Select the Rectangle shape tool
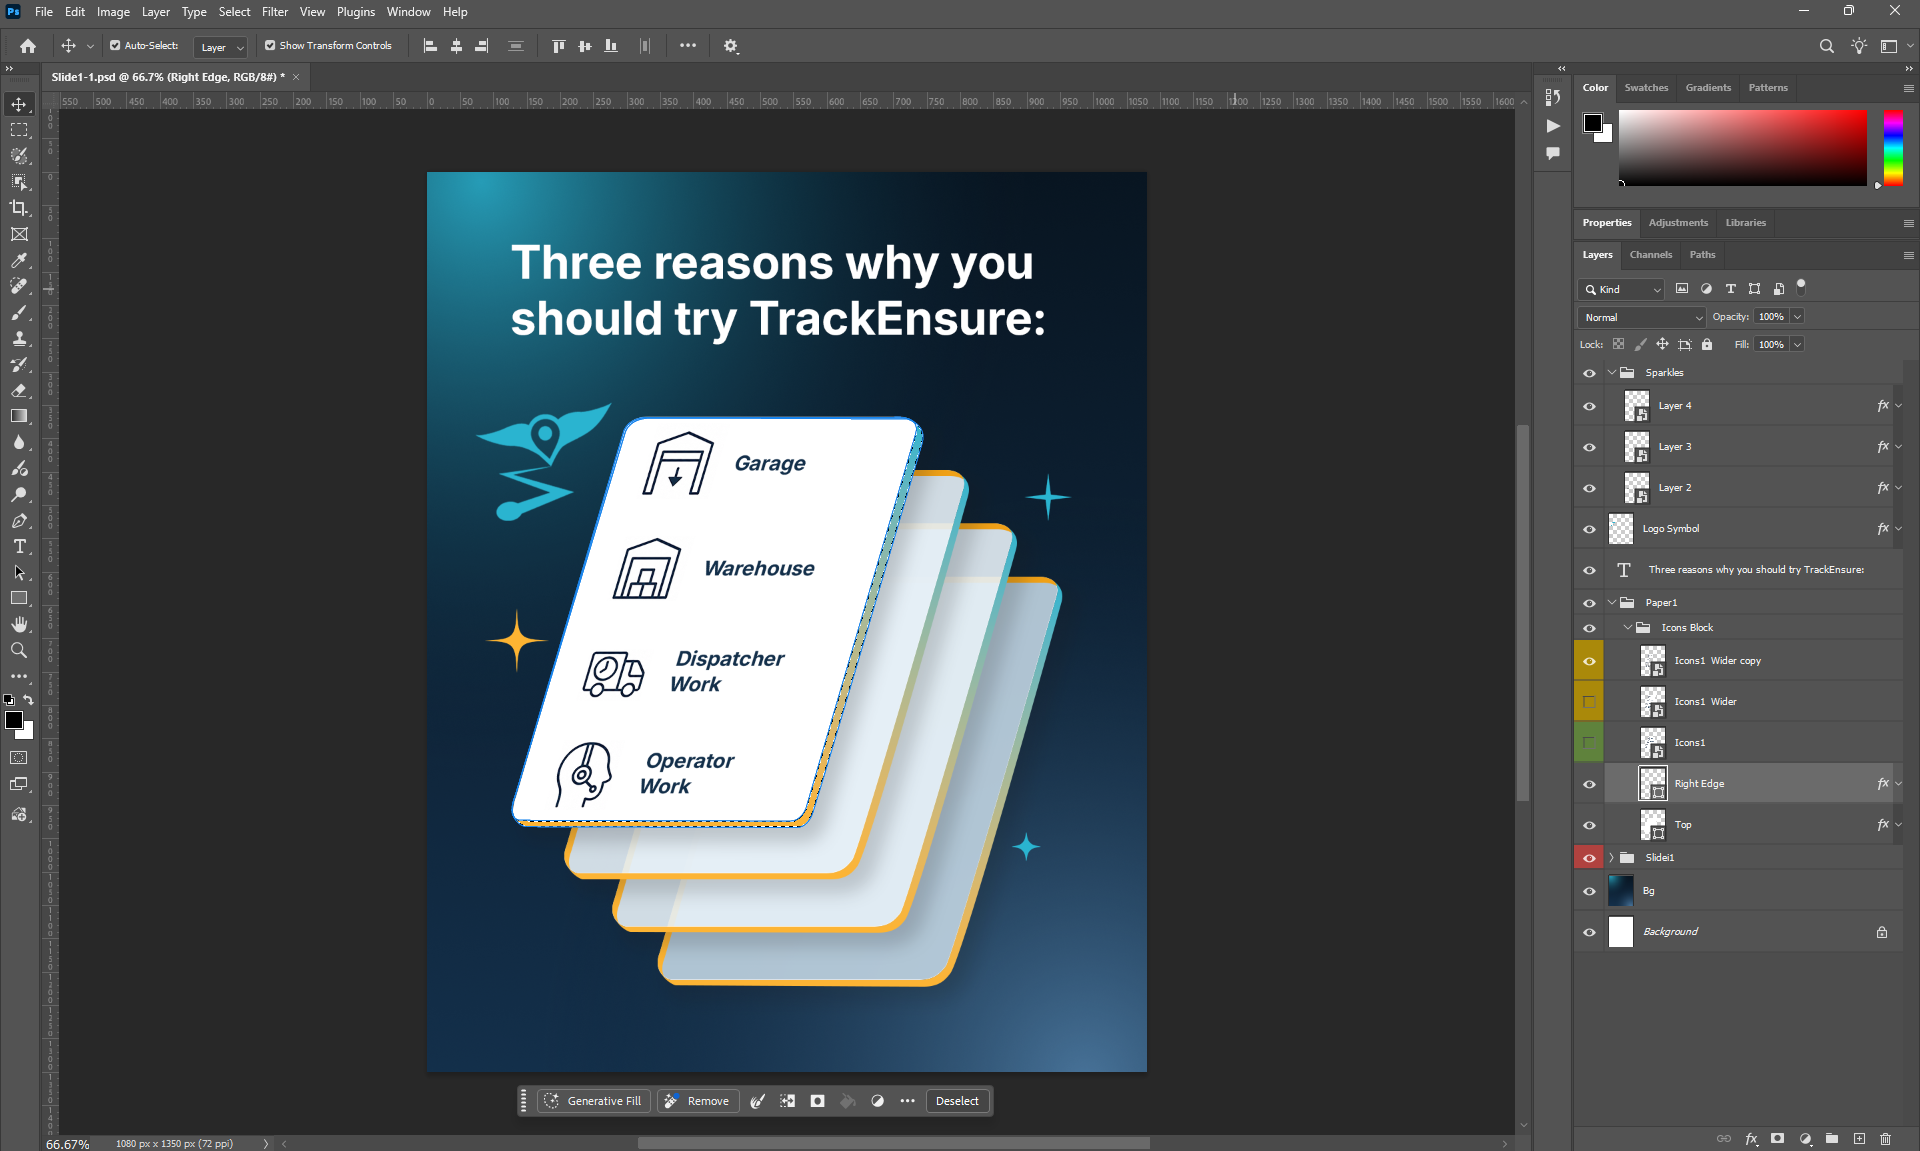1920x1151 pixels. (19, 598)
